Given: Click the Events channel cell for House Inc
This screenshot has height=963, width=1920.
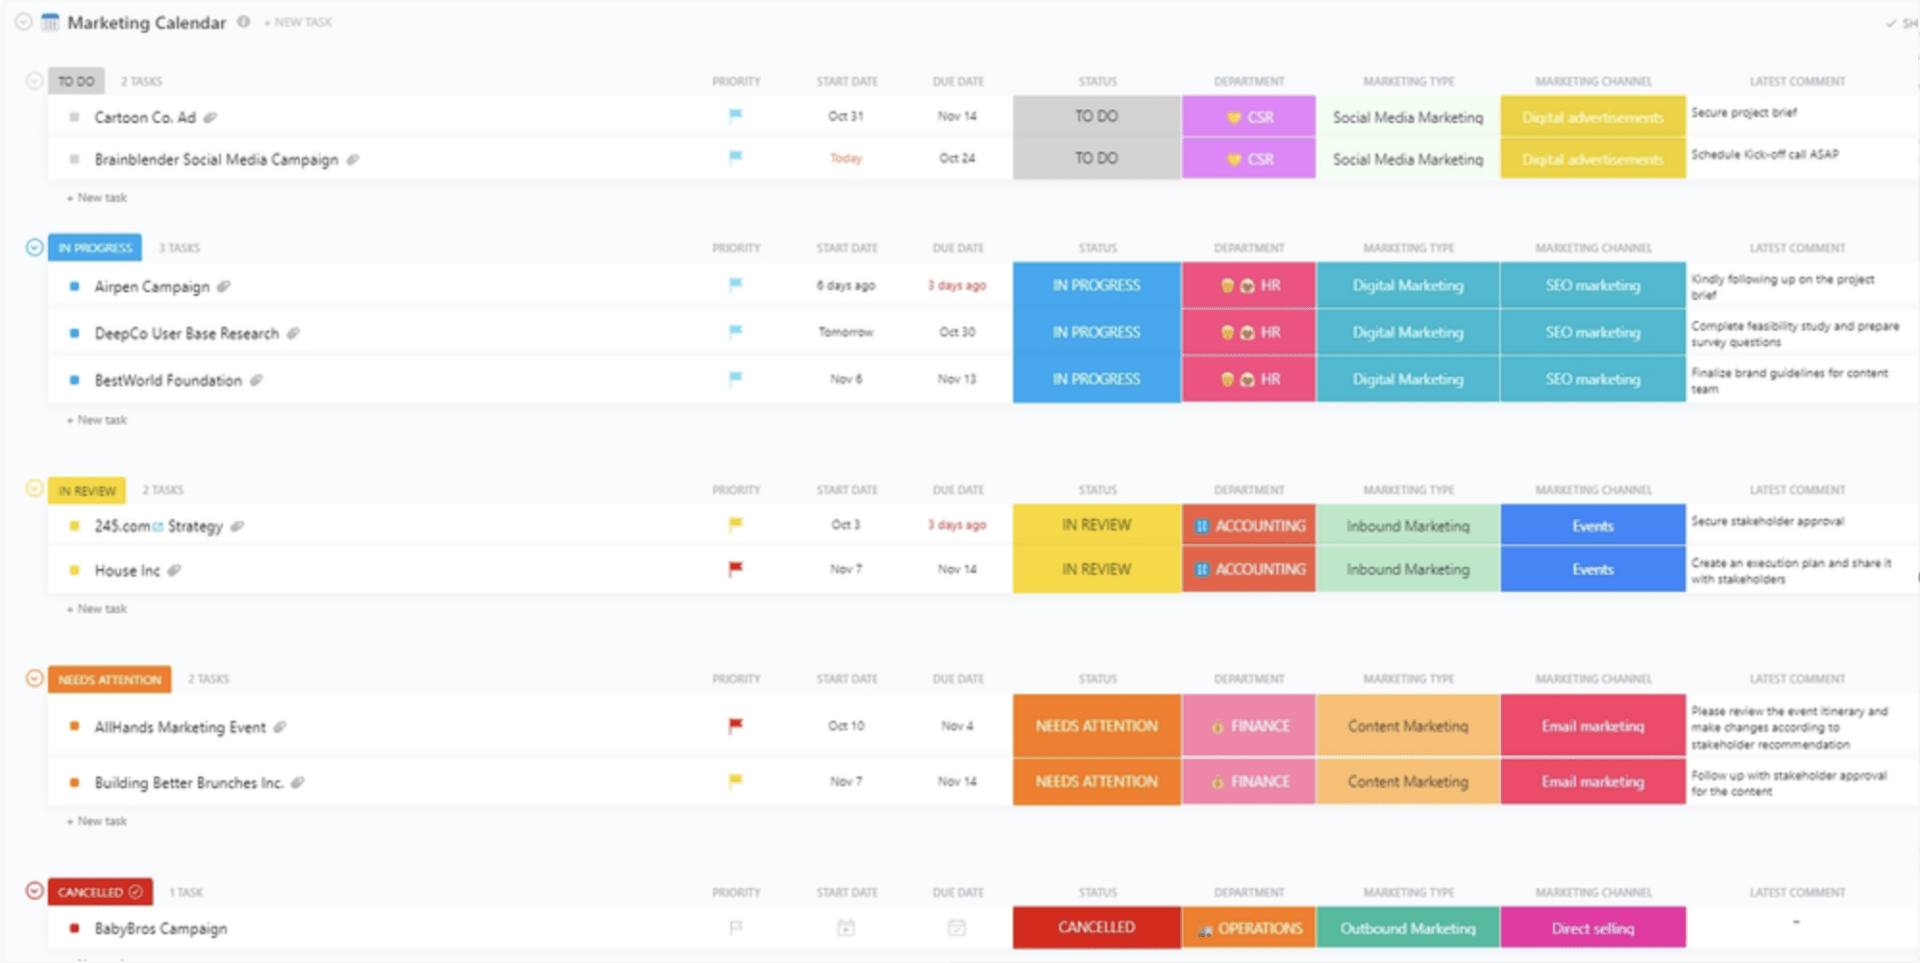Looking at the screenshot, I should coord(1592,569).
